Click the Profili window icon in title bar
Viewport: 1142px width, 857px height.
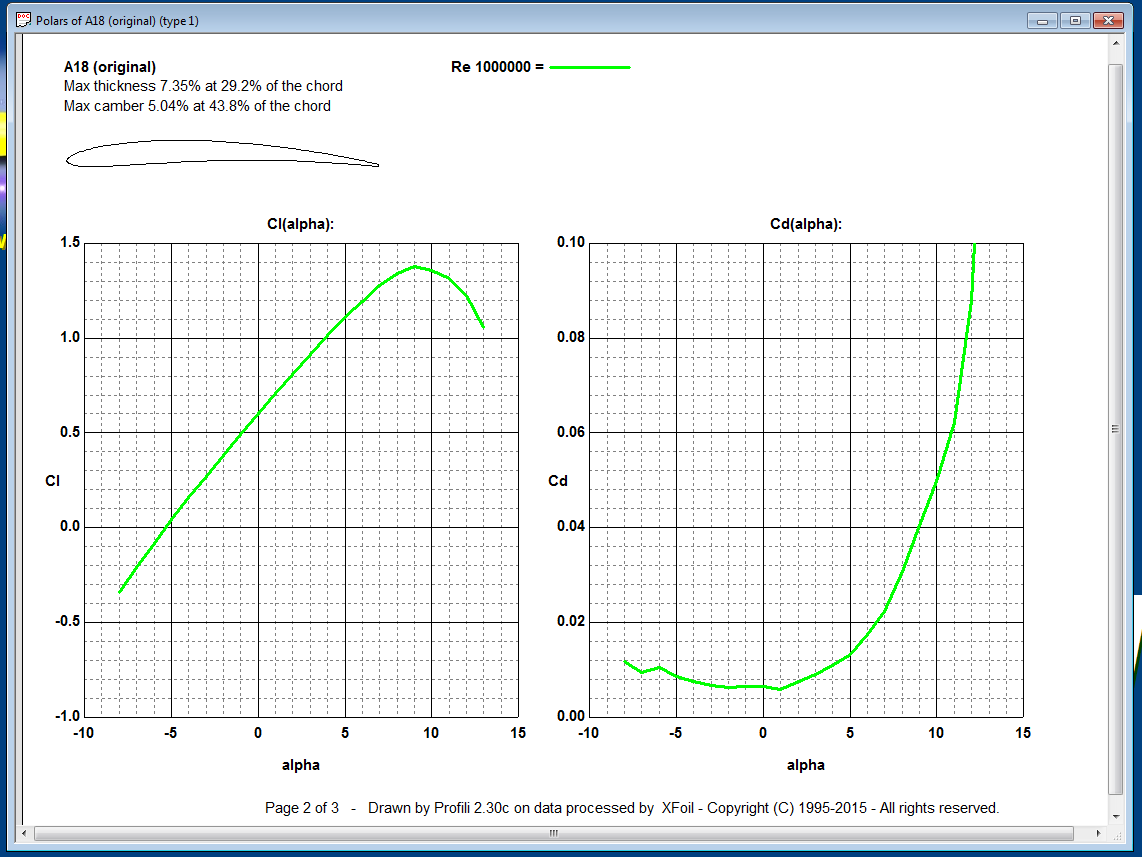23,20
